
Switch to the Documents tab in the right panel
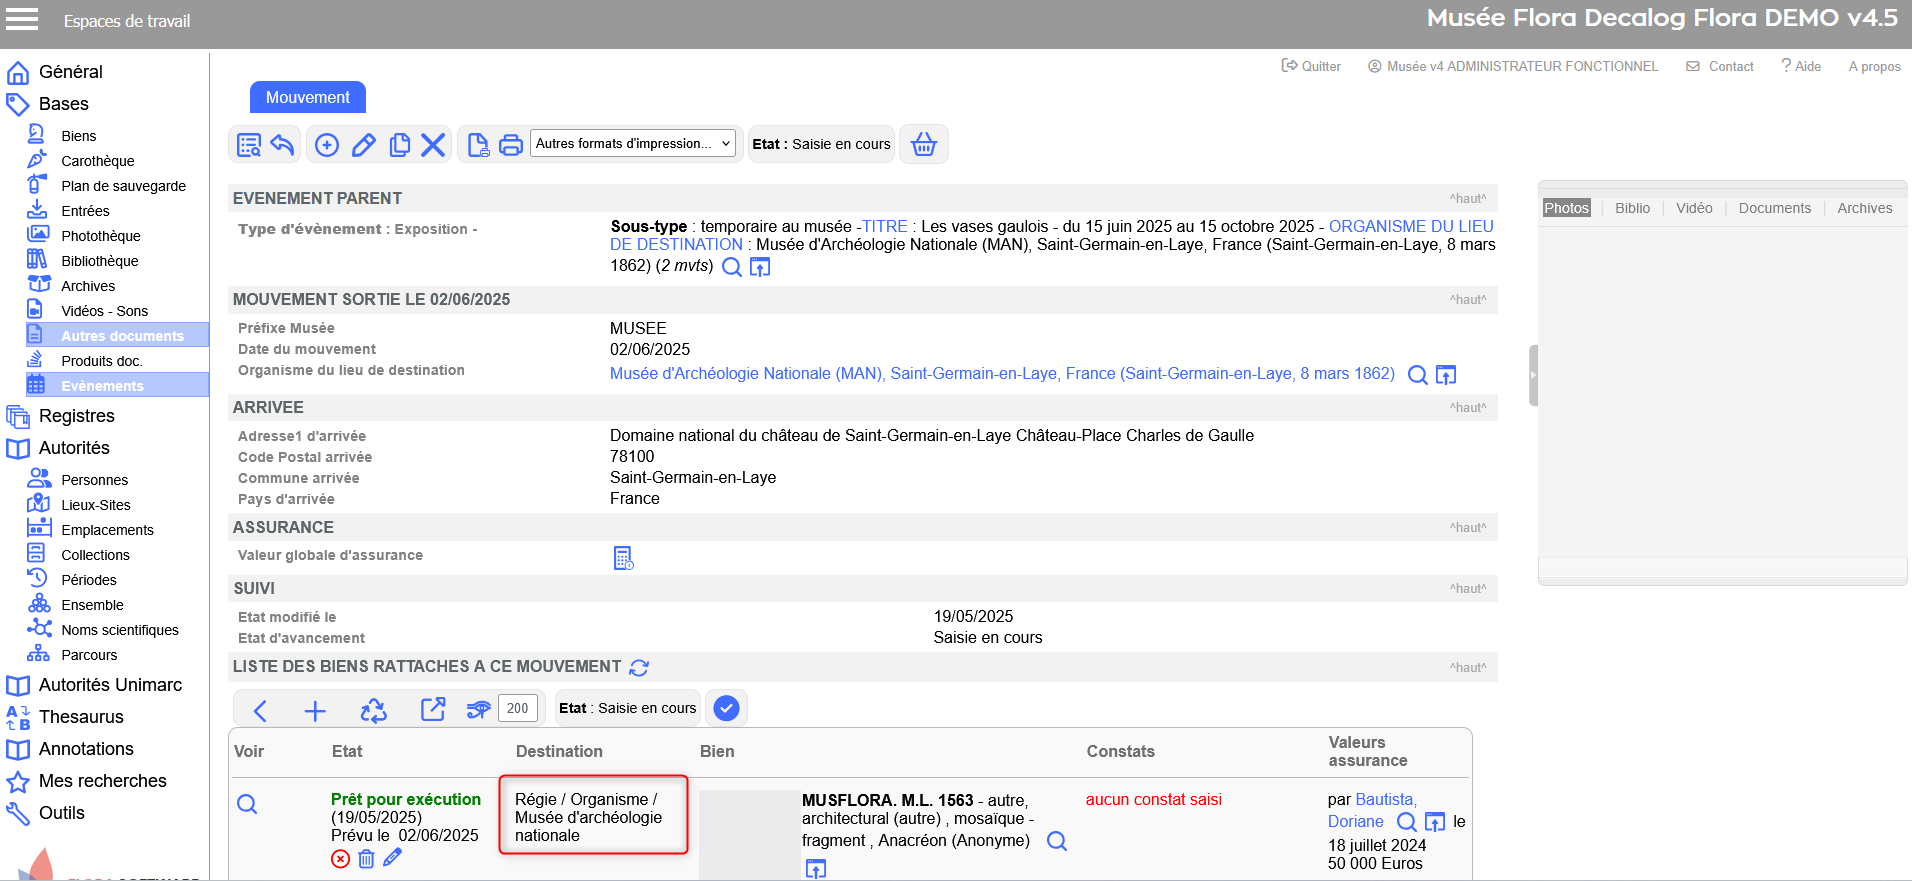pos(1774,208)
